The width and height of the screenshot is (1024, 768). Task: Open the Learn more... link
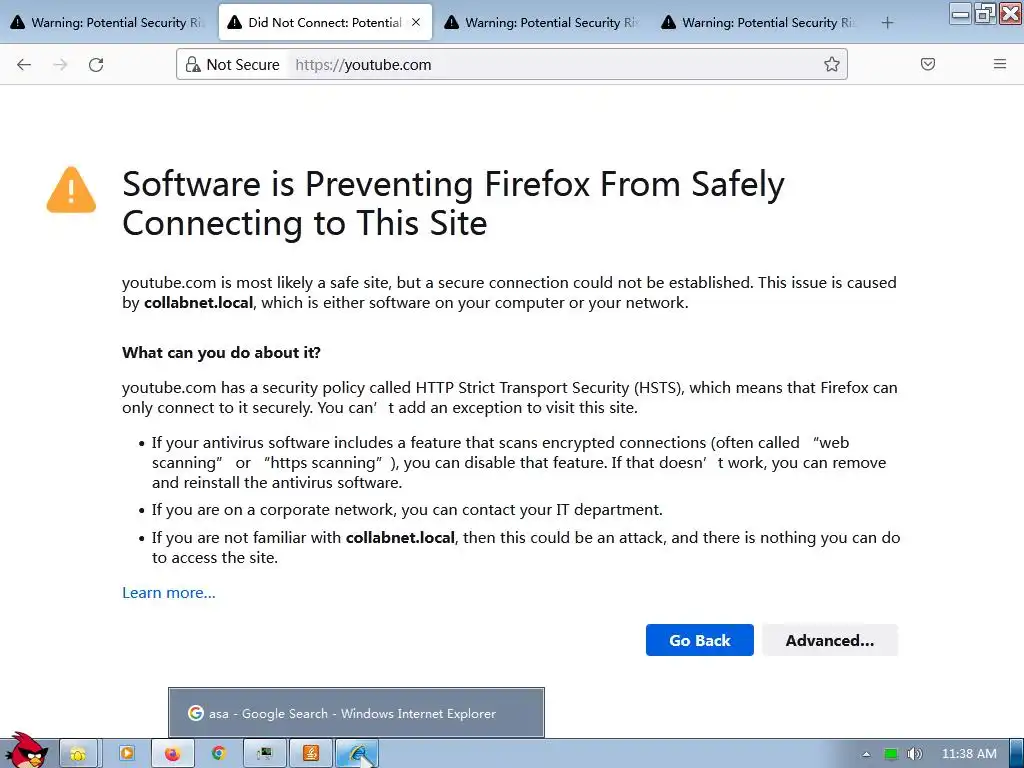[x=168, y=592]
